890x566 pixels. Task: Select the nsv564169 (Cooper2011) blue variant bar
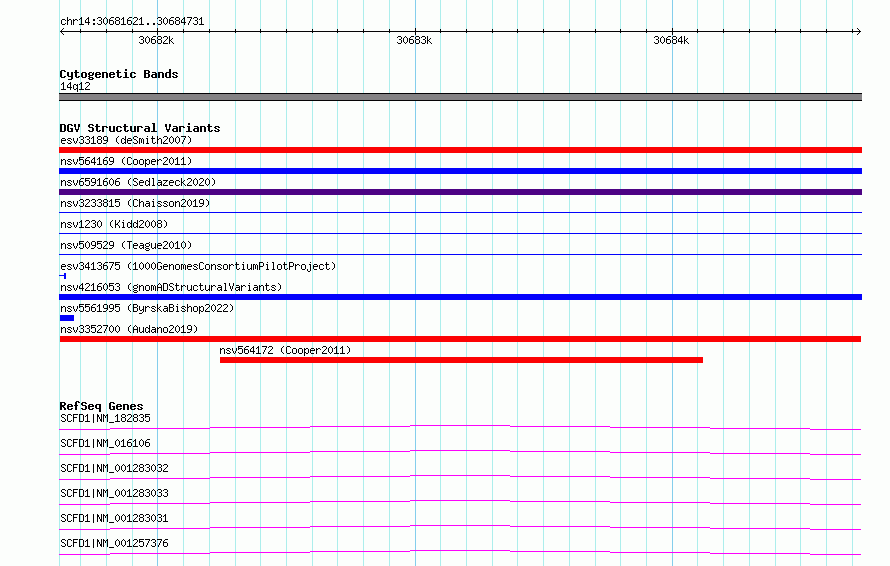point(460,171)
